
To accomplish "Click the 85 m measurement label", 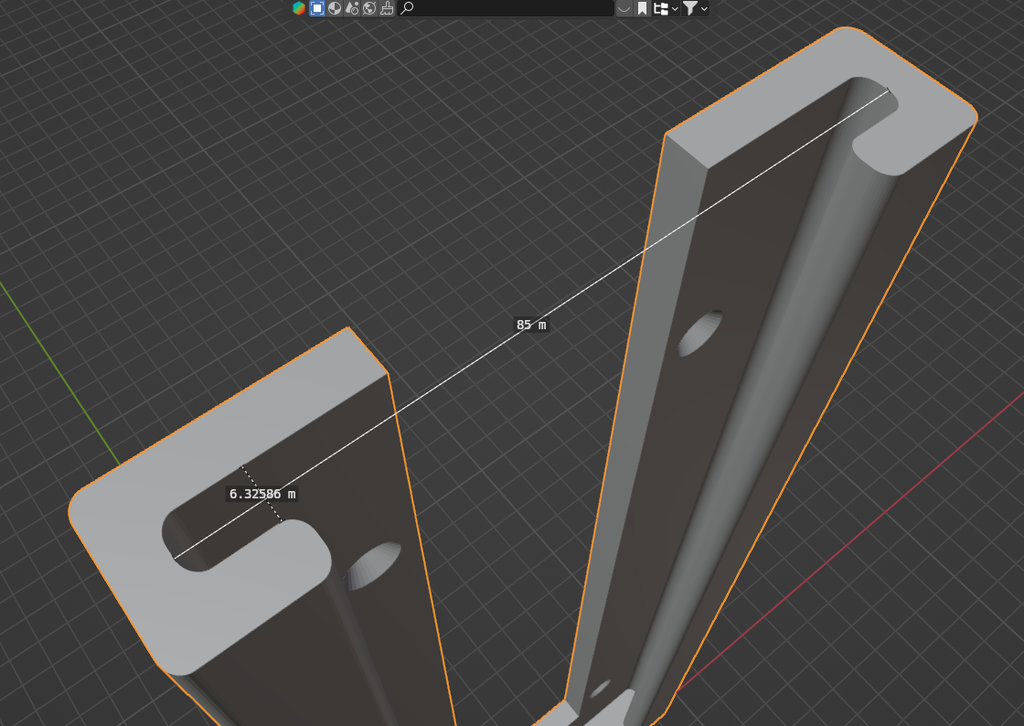I will pos(530,325).
